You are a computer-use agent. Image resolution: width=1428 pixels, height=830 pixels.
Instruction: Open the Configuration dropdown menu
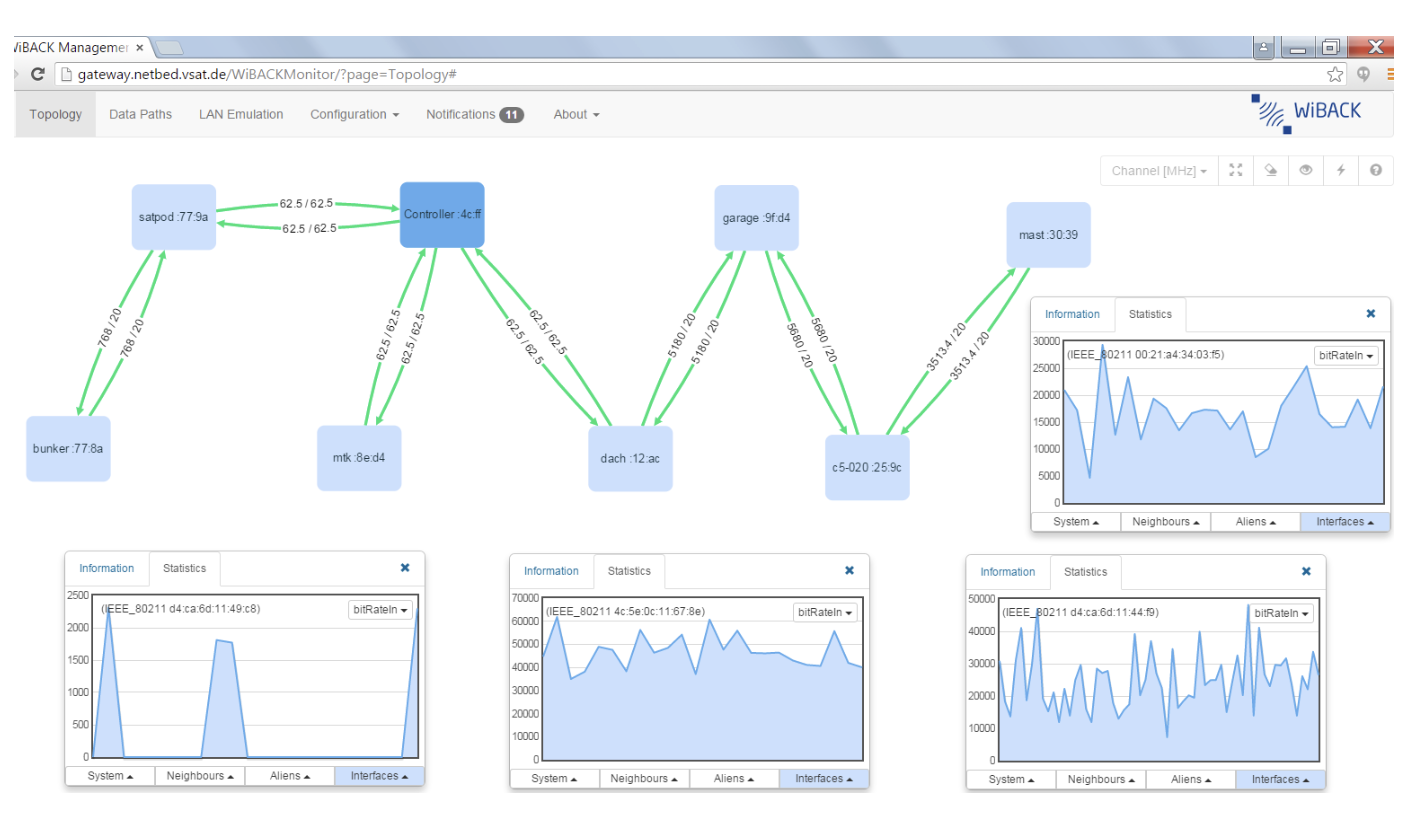tap(354, 114)
